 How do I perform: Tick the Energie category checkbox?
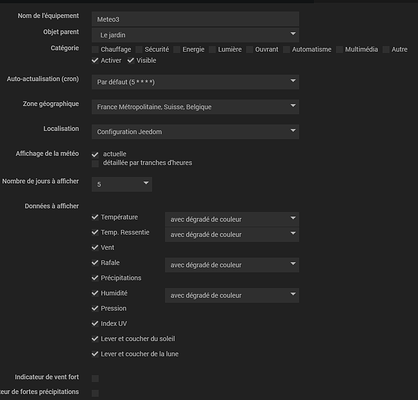(x=177, y=50)
